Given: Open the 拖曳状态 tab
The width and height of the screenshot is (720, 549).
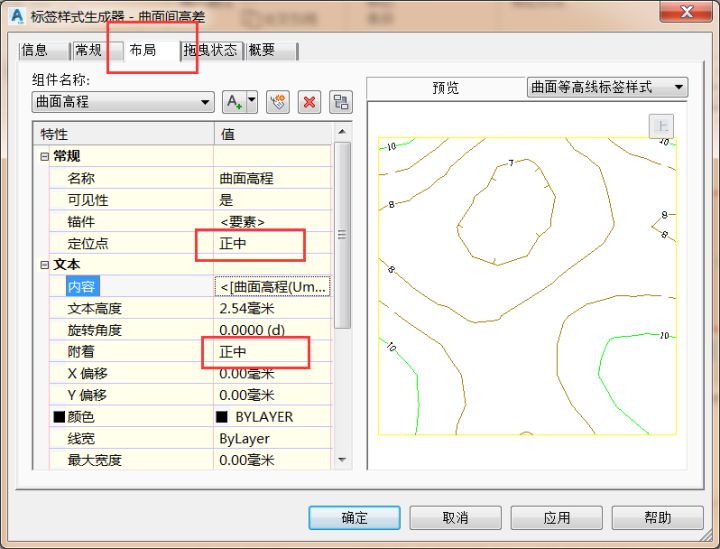Looking at the screenshot, I should coord(211,50).
